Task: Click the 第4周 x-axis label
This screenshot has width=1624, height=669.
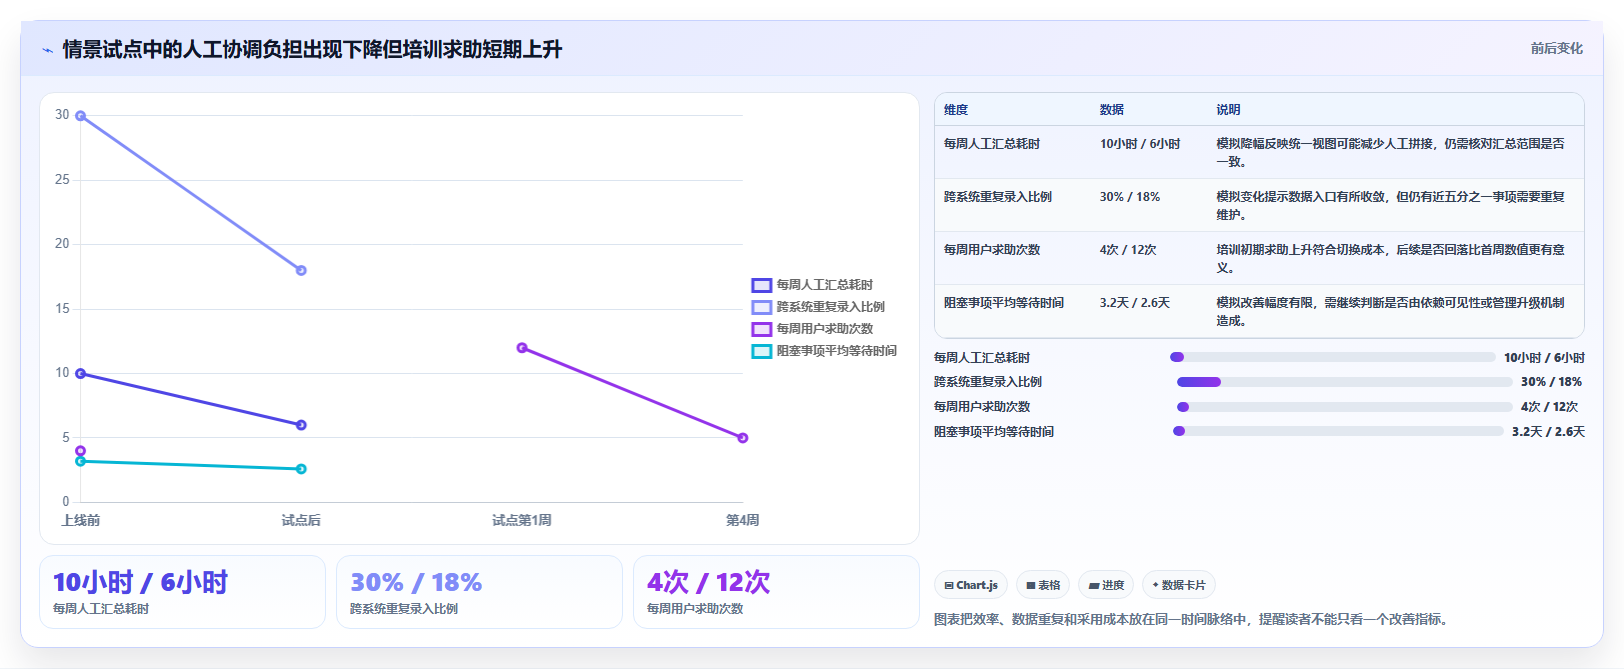Action: [x=743, y=520]
